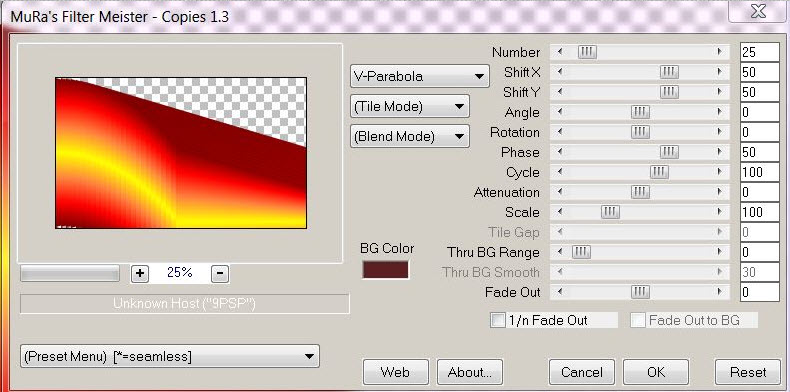790x392 pixels.
Task: Open the Preset Menu dropdown
Action: pyautogui.click(x=170, y=356)
